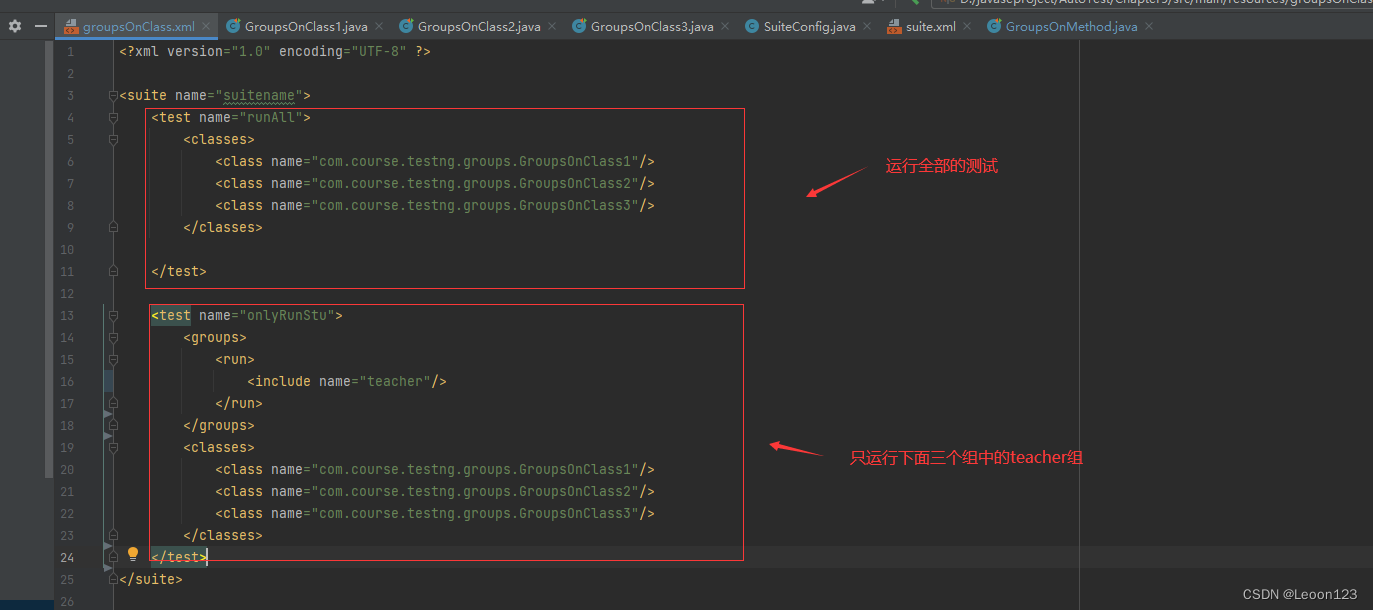Place cursor in the xml version declaration
Image resolution: width=1373 pixels, height=610 pixels.
[x=274, y=51]
